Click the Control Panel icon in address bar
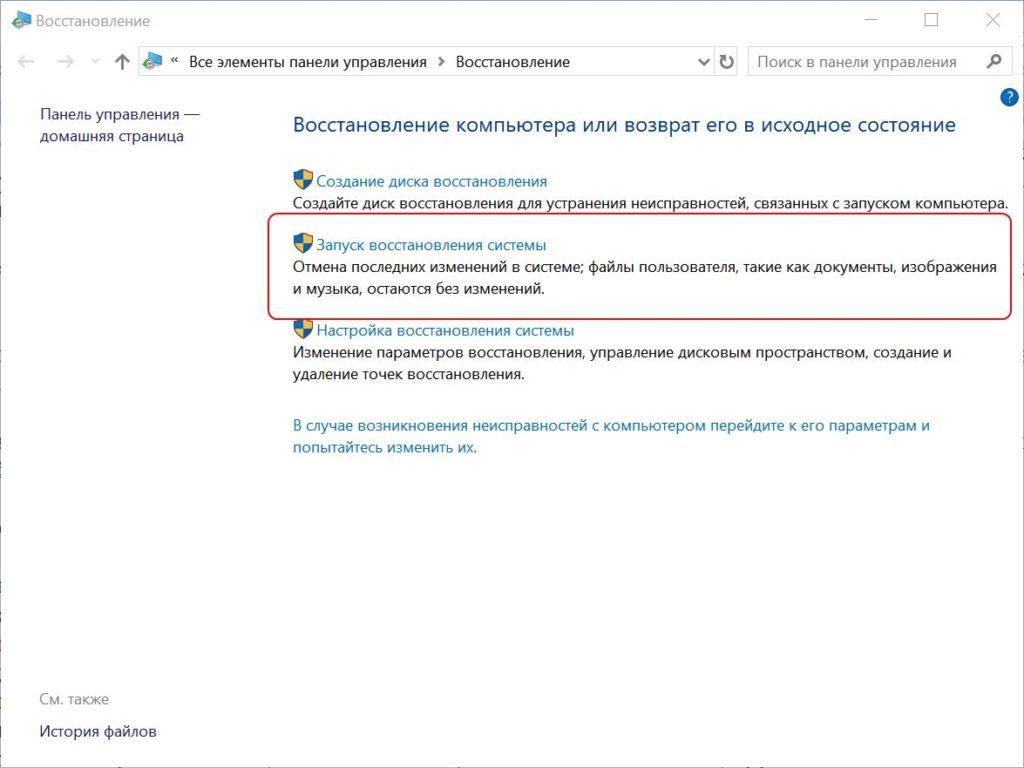1024x768 pixels. (x=152, y=61)
